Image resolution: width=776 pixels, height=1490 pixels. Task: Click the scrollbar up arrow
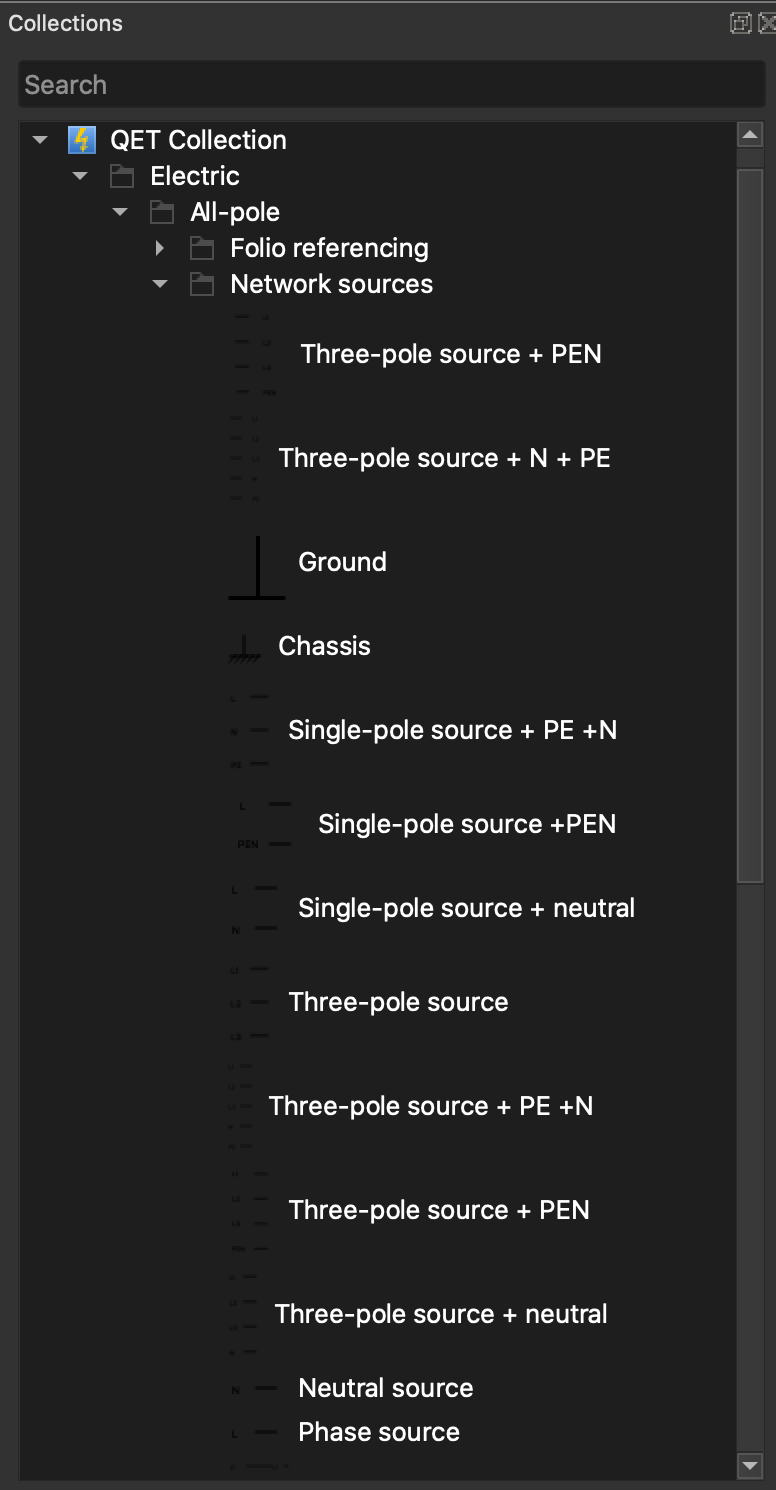point(749,135)
